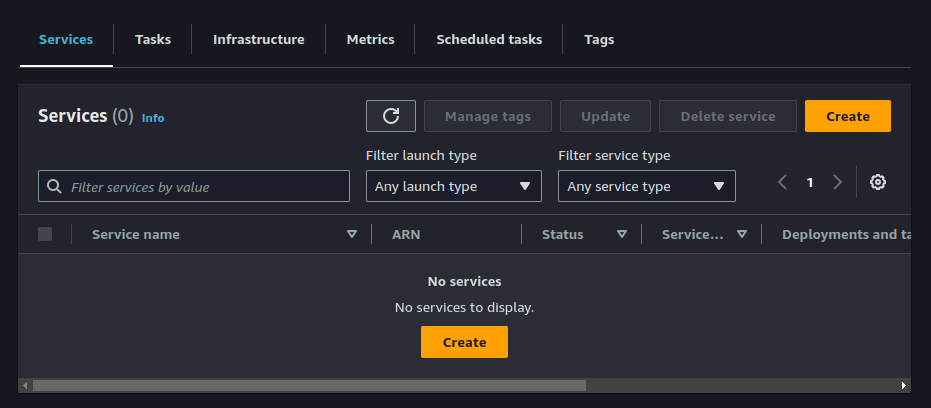Click horizontal scrollbar left arrow
Viewport: 931px width, 408px height.
pos(25,385)
